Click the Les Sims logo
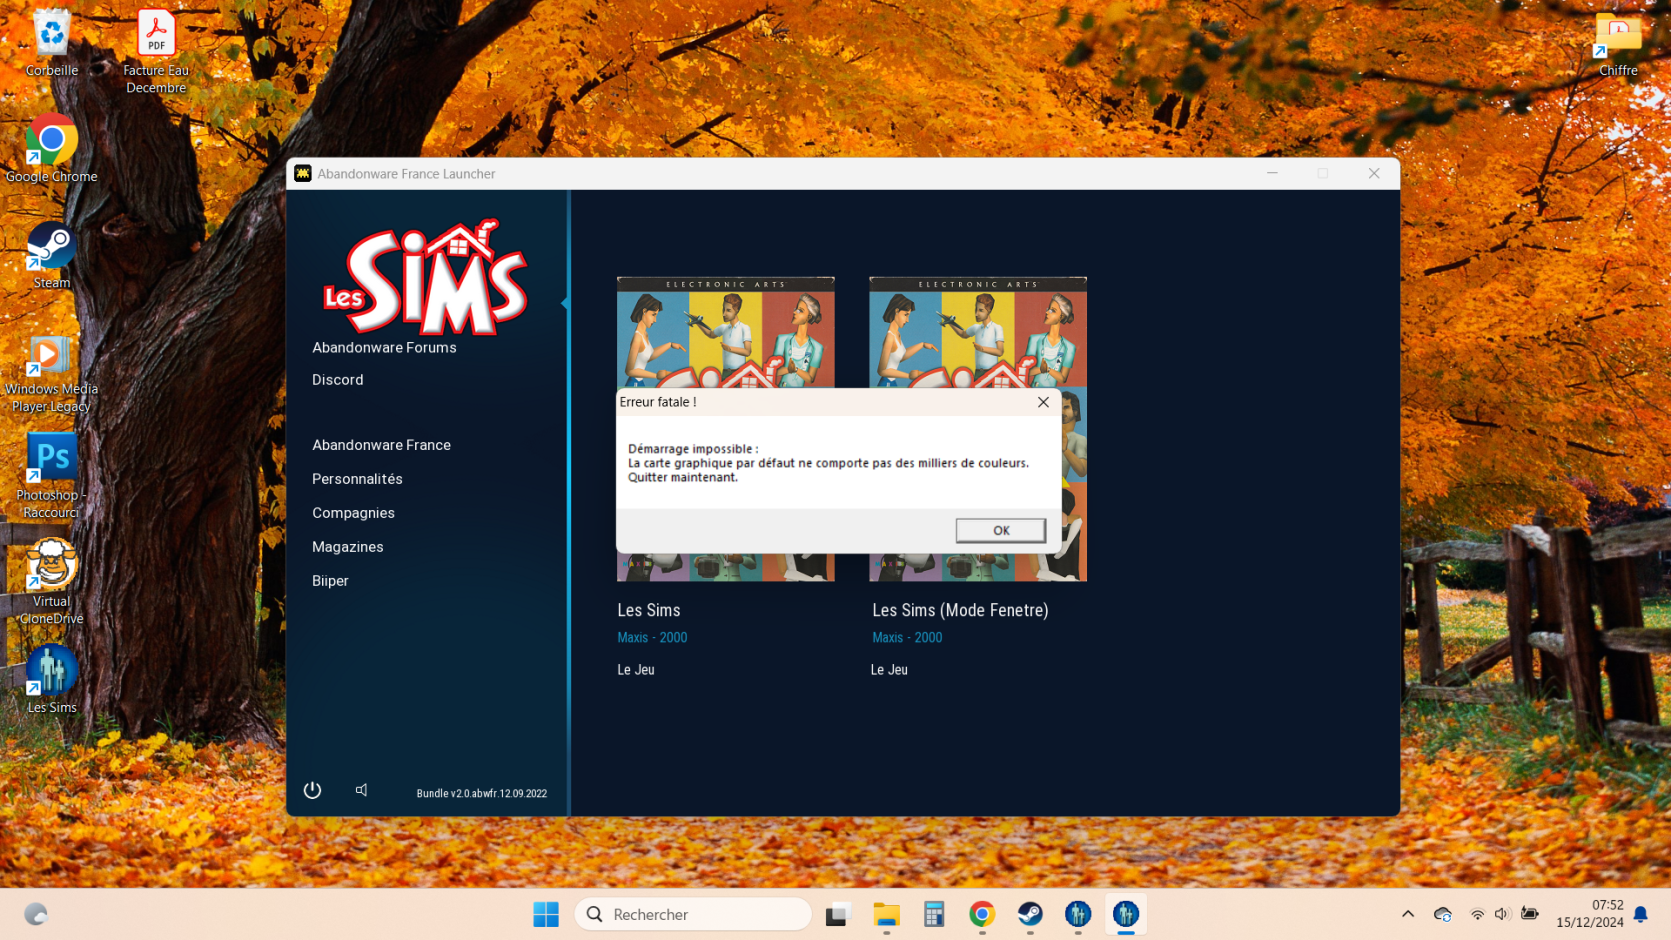The image size is (1671, 940). 425,278
